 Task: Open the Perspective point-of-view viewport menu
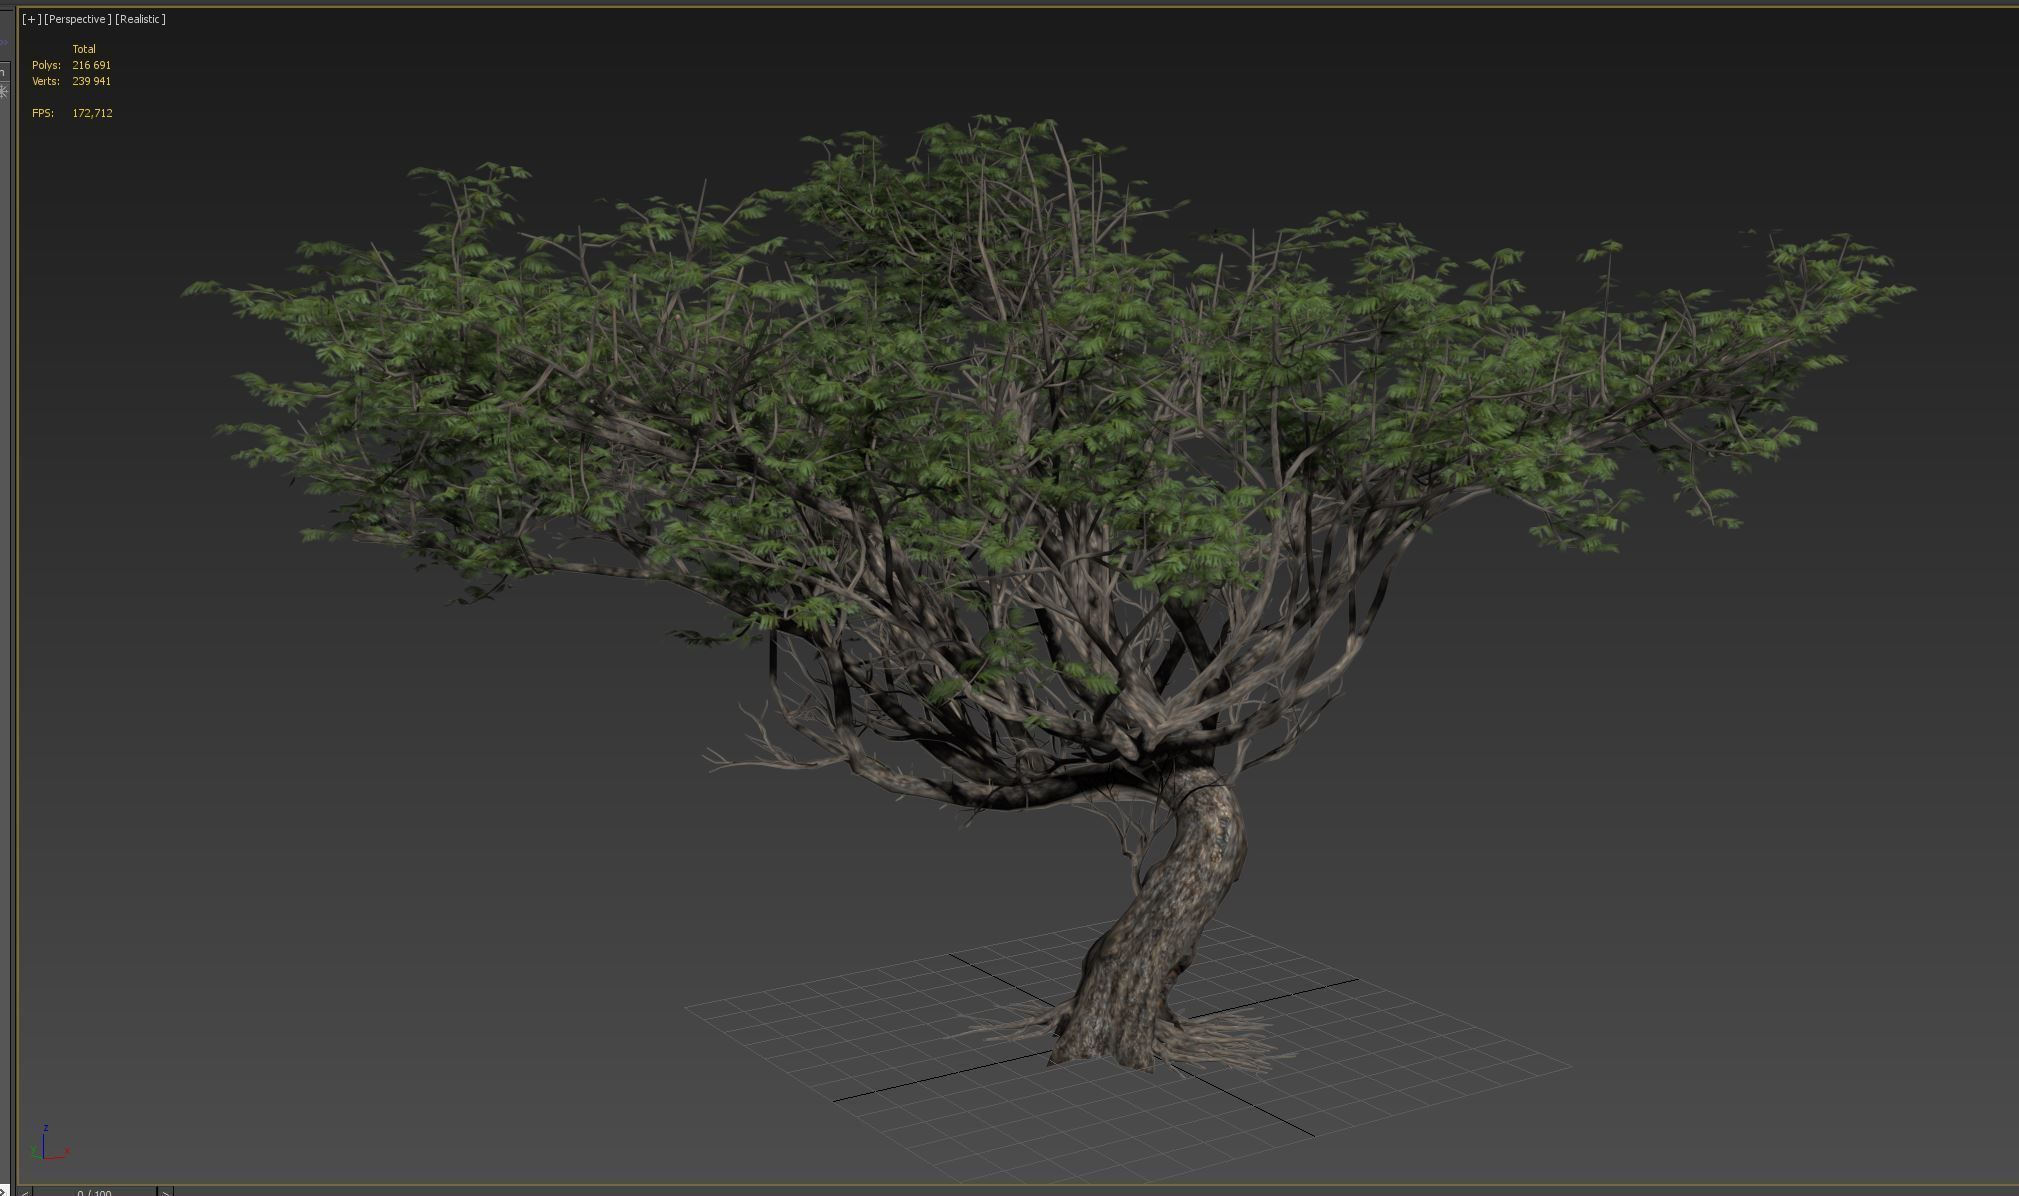click(77, 19)
